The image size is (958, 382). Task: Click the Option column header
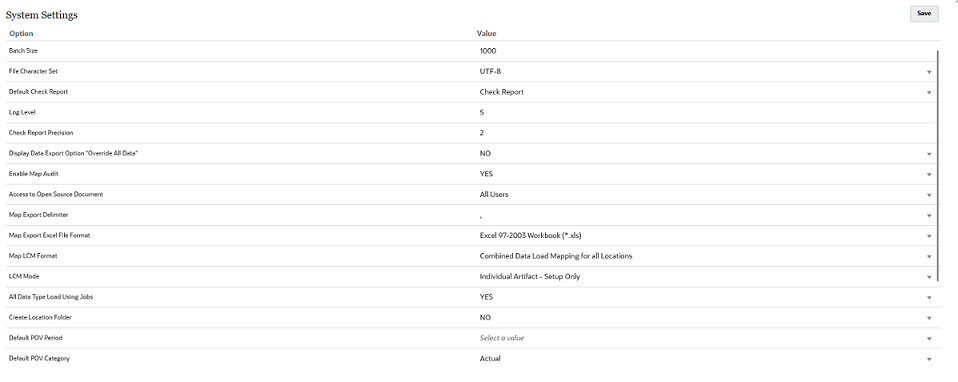(x=21, y=33)
